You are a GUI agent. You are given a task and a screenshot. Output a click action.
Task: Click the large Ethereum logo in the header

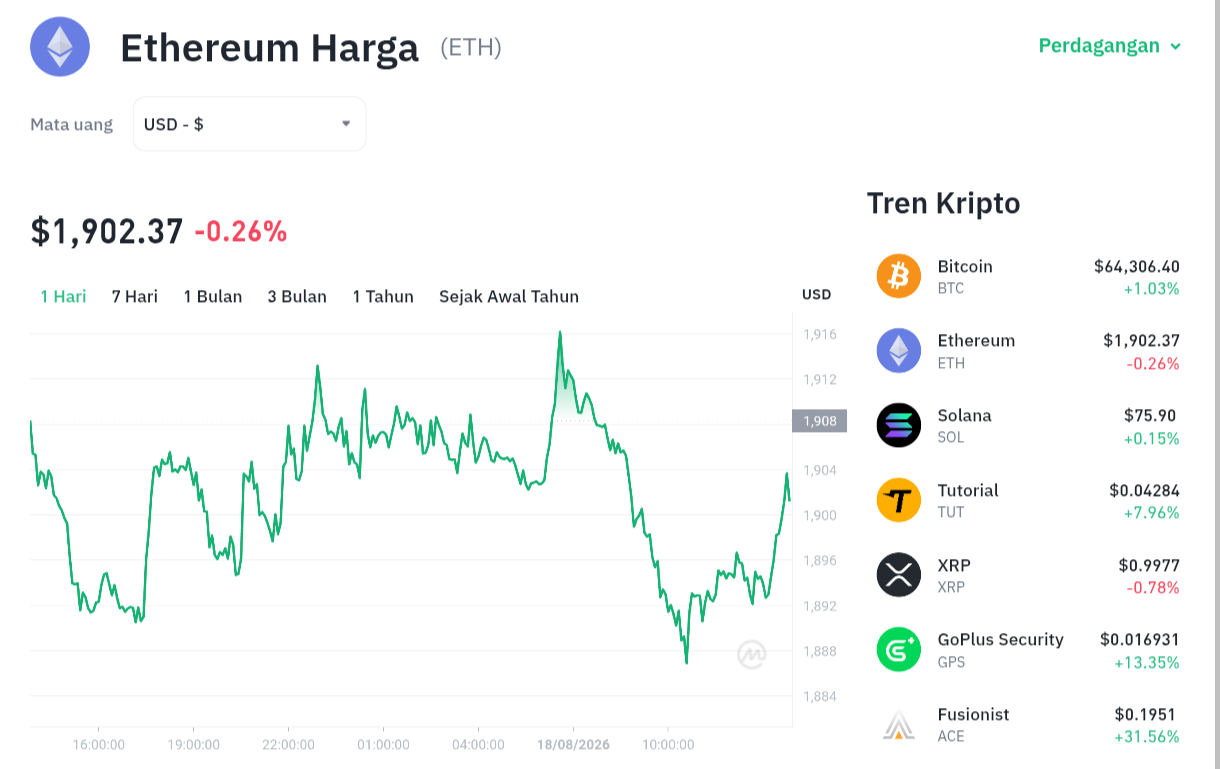coord(60,46)
